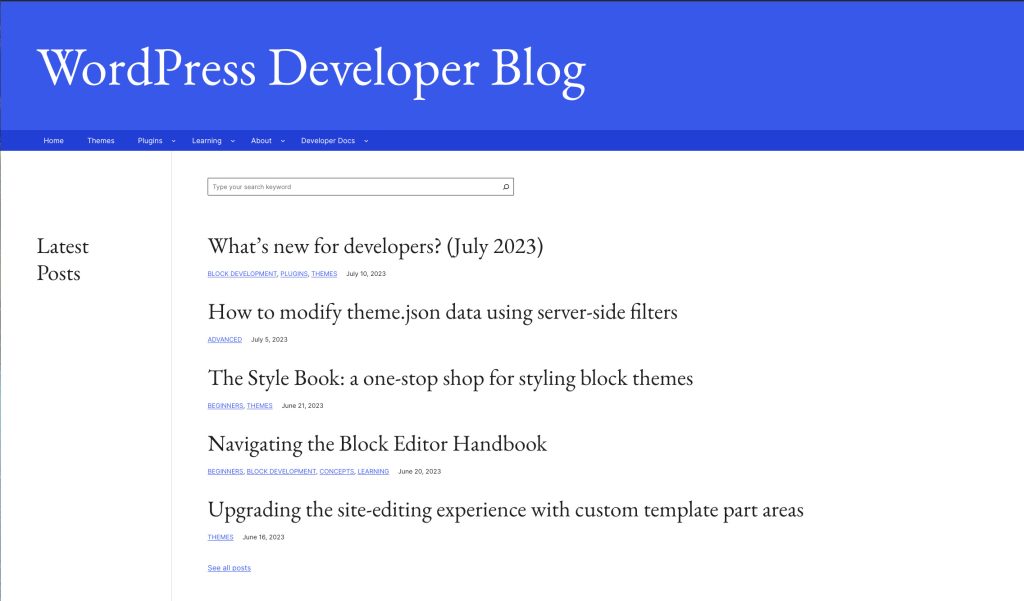
Task: Open the theme.json server-side filters post
Action: 443,312
